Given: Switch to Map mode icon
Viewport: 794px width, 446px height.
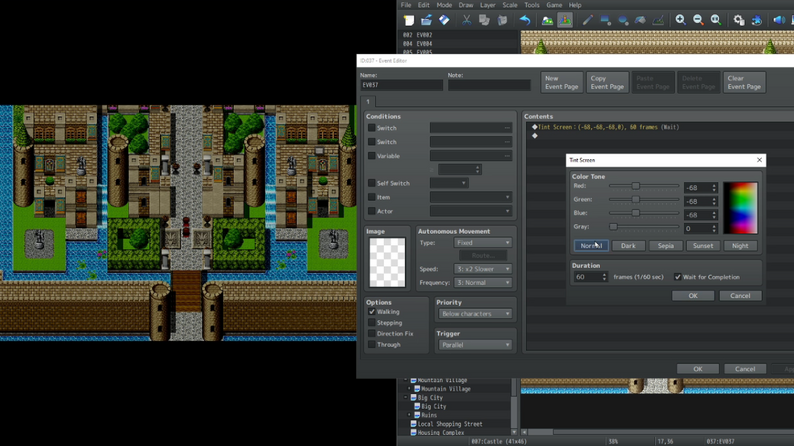Looking at the screenshot, I should tap(547, 20).
